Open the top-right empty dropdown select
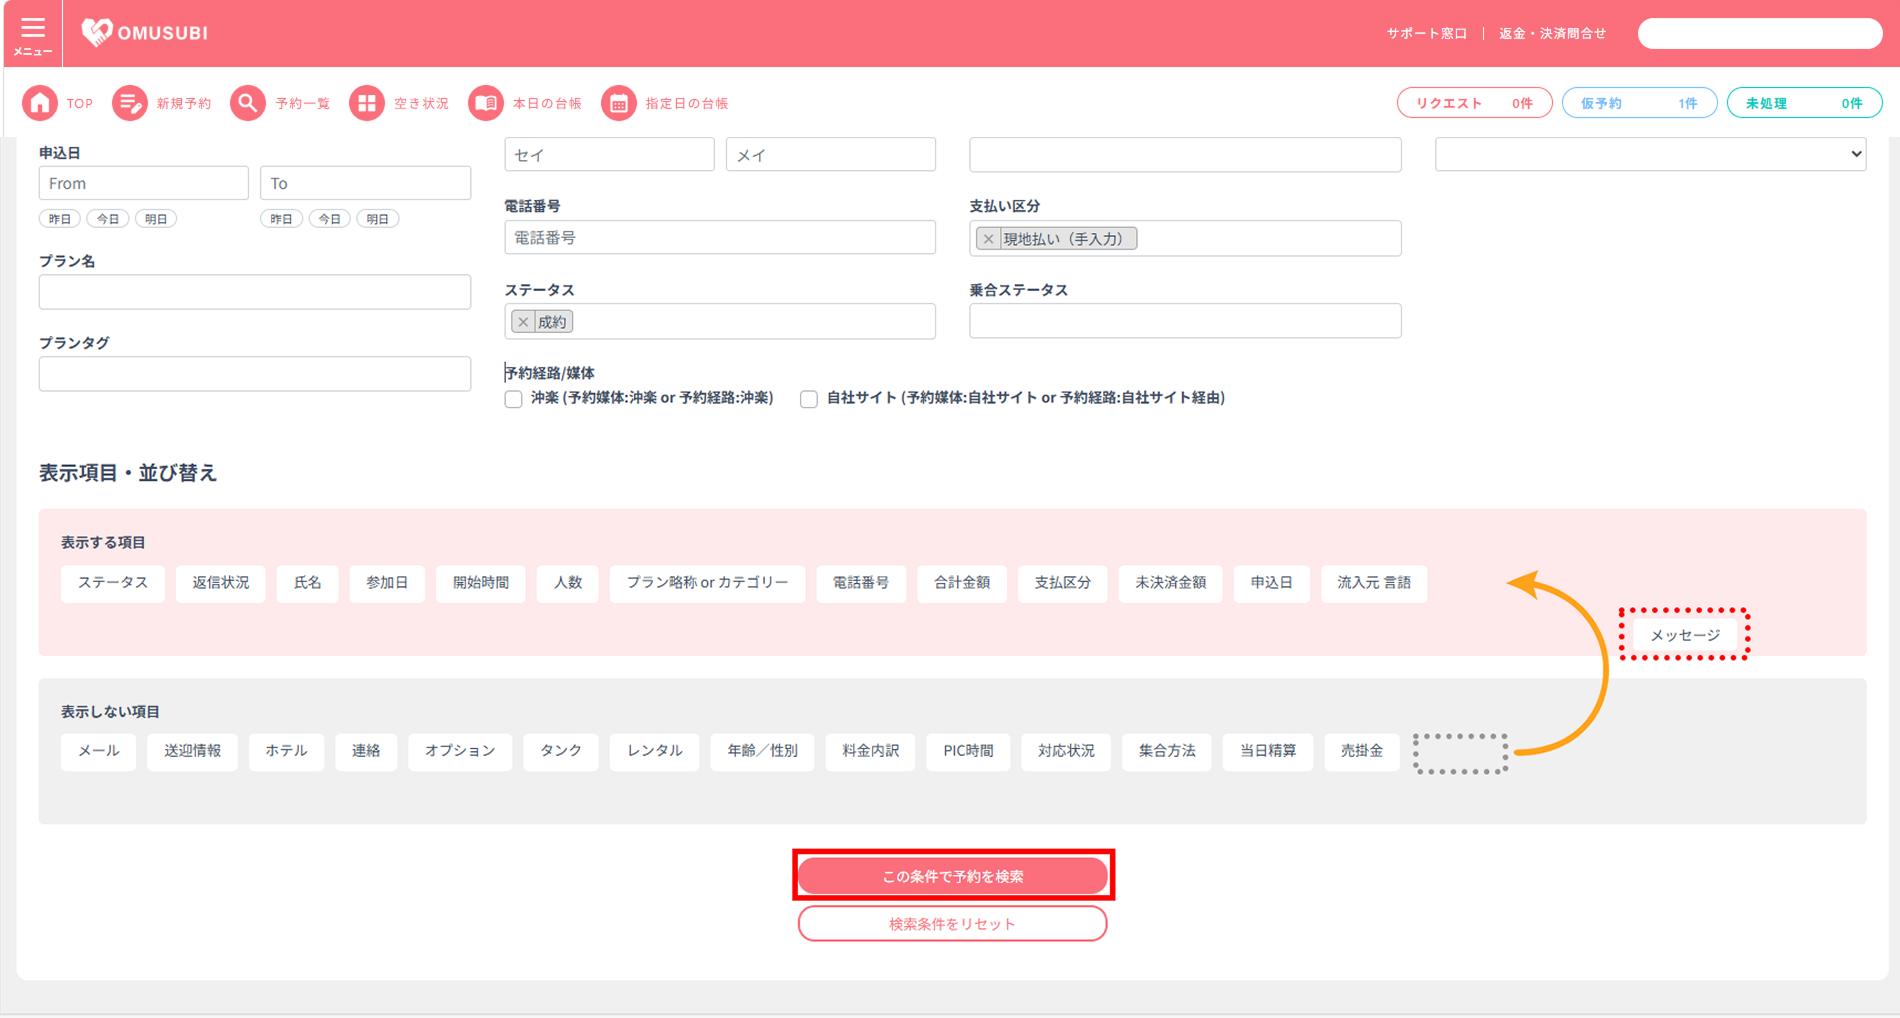This screenshot has height=1018, width=1900. pyautogui.click(x=1650, y=154)
